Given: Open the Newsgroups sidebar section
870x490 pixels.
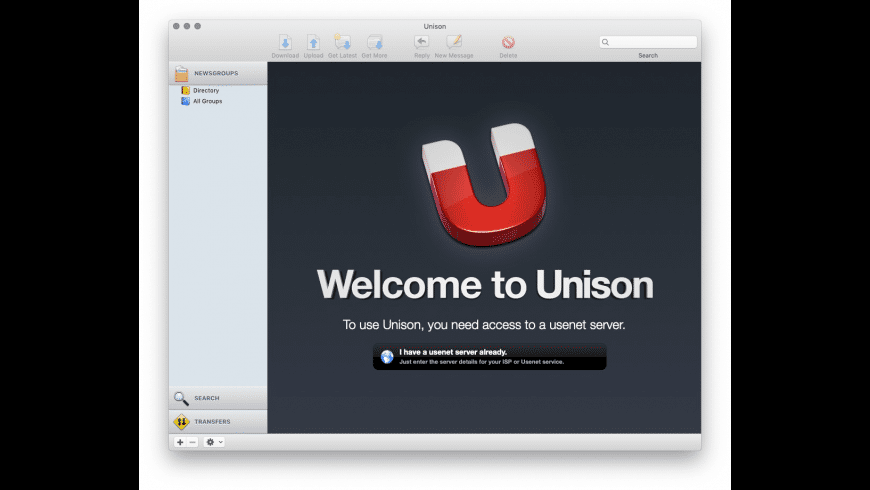Looking at the screenshot, I should (218, 73).
